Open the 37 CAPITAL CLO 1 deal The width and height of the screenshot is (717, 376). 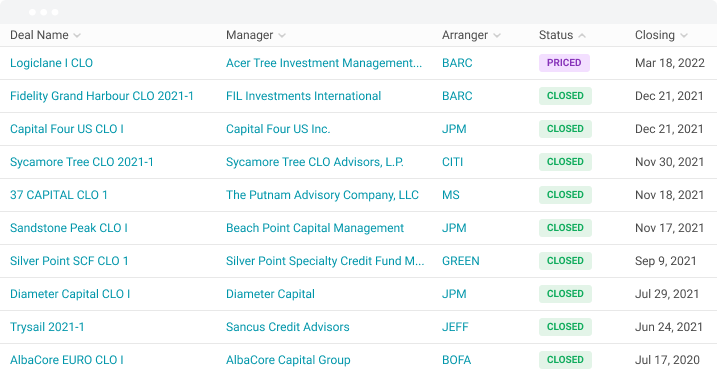[x=59, y=195]
